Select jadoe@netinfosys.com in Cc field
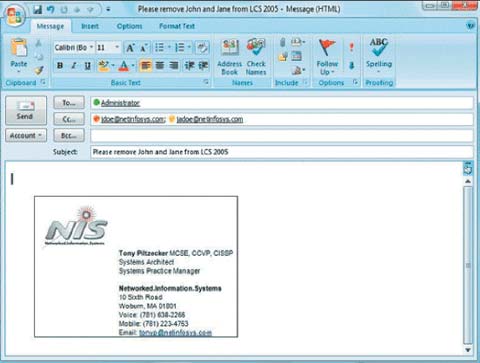Image resolution: width=480 pixels, height=363 pixels. [209, 119]
